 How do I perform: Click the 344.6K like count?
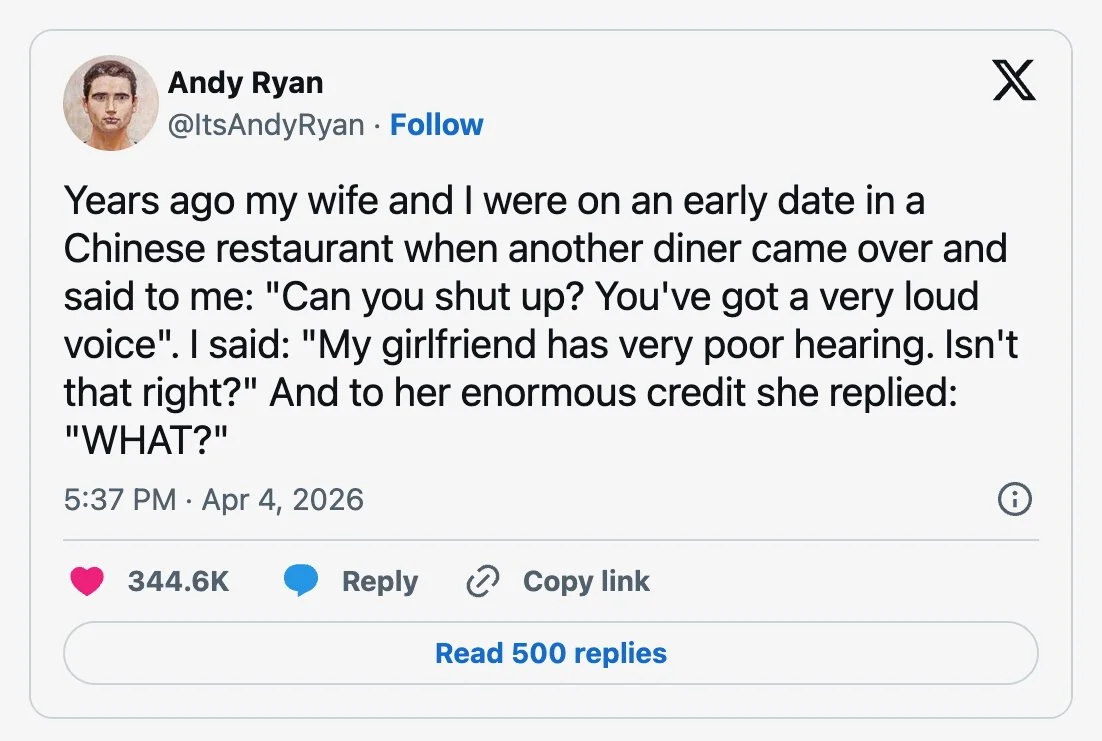coord(179,581)
